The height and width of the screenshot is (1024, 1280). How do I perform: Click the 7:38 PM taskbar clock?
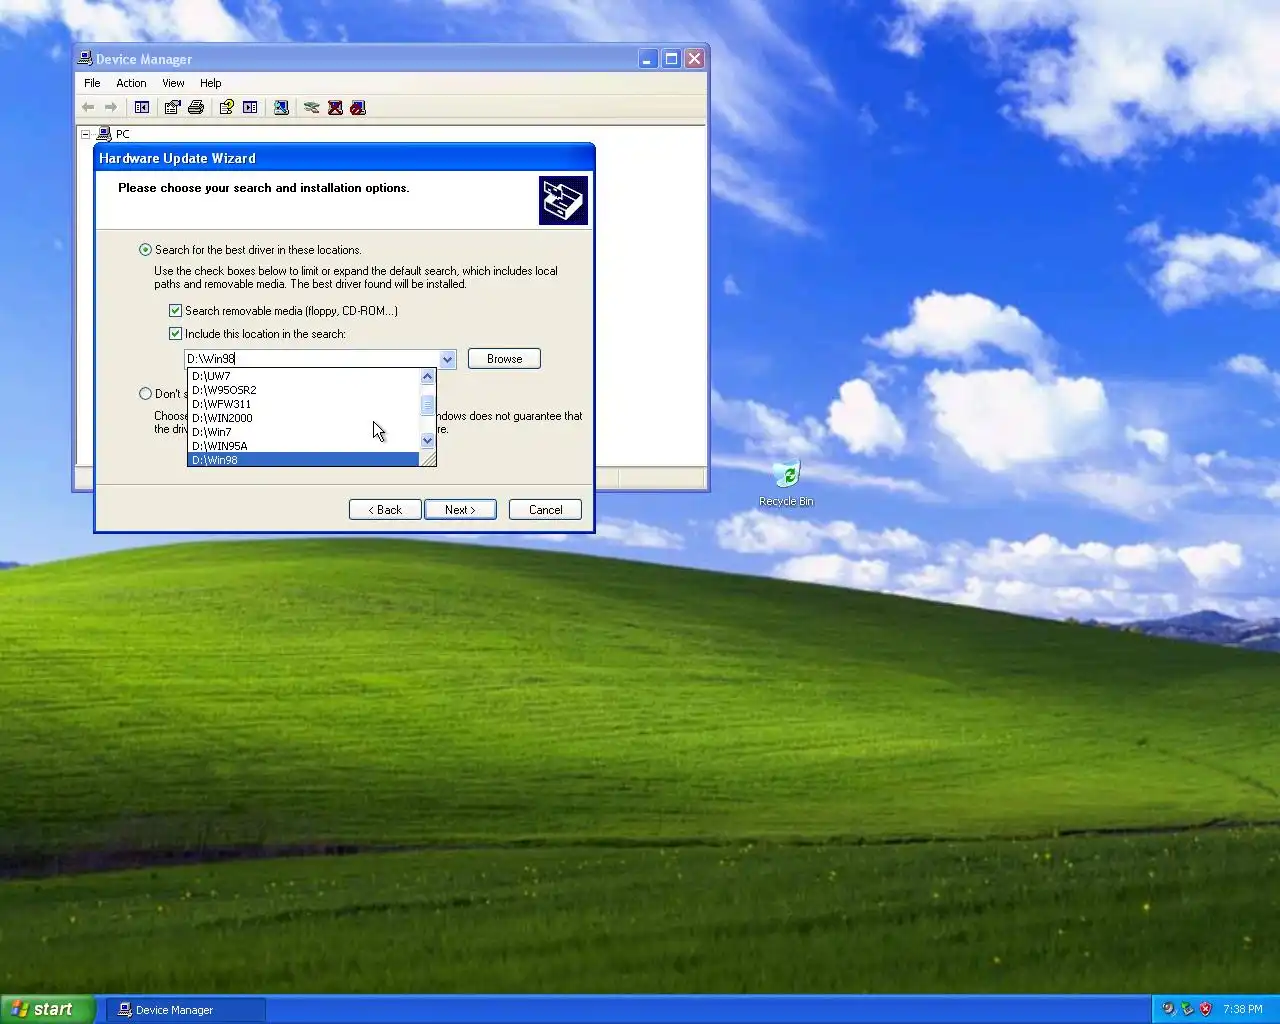pos(1242,1010)
